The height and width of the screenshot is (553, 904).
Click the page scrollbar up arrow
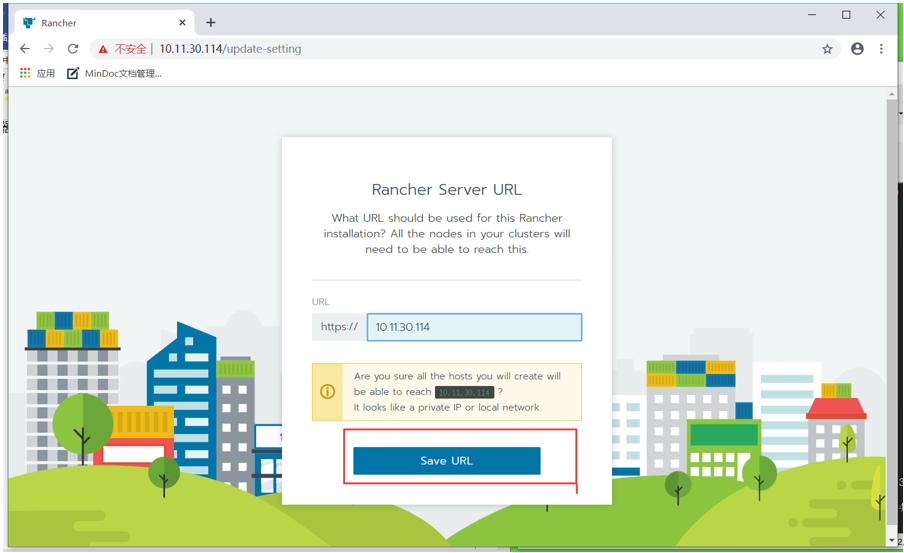pos(892,94)
